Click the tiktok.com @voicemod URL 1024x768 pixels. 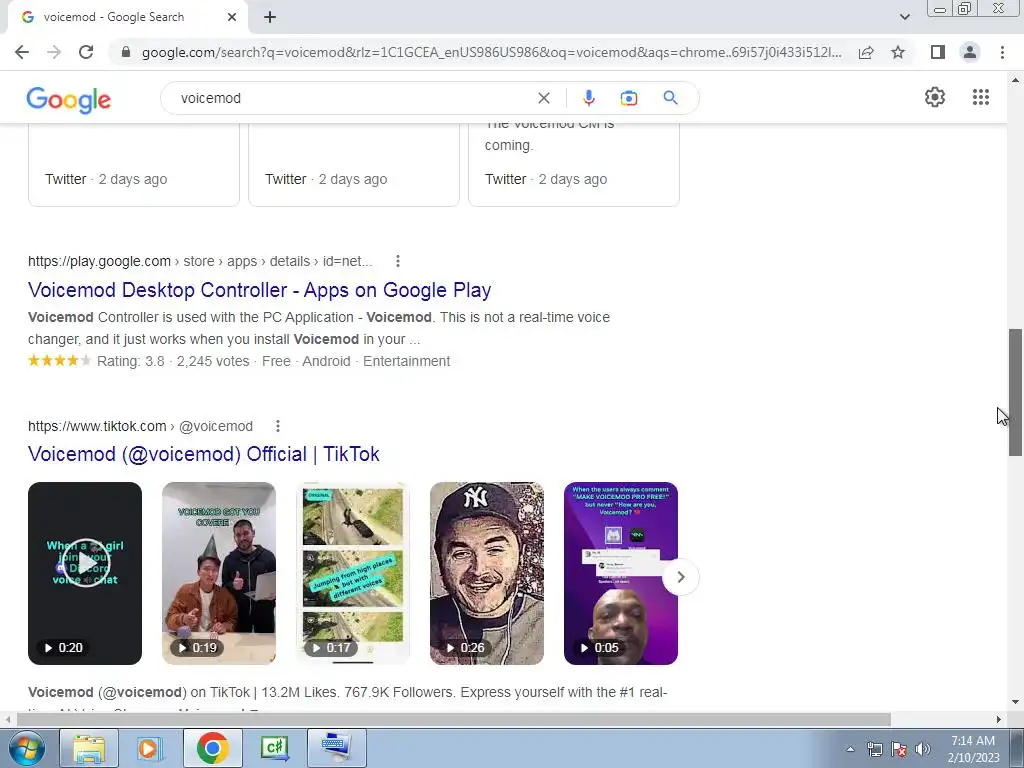140,426
